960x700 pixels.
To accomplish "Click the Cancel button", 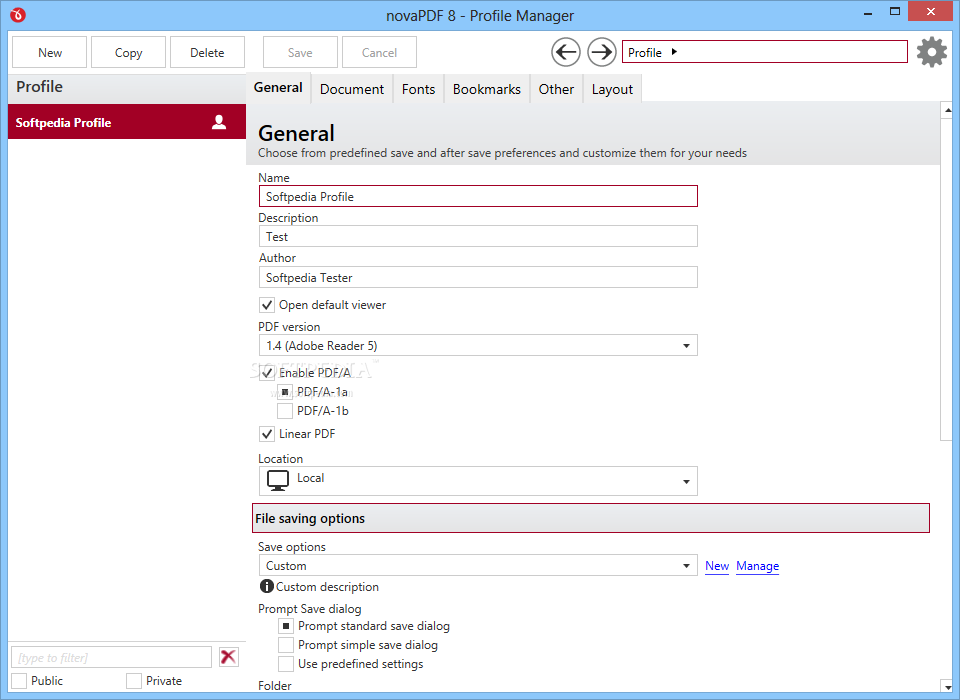I will pyautogui.click(x=379, y=52).
